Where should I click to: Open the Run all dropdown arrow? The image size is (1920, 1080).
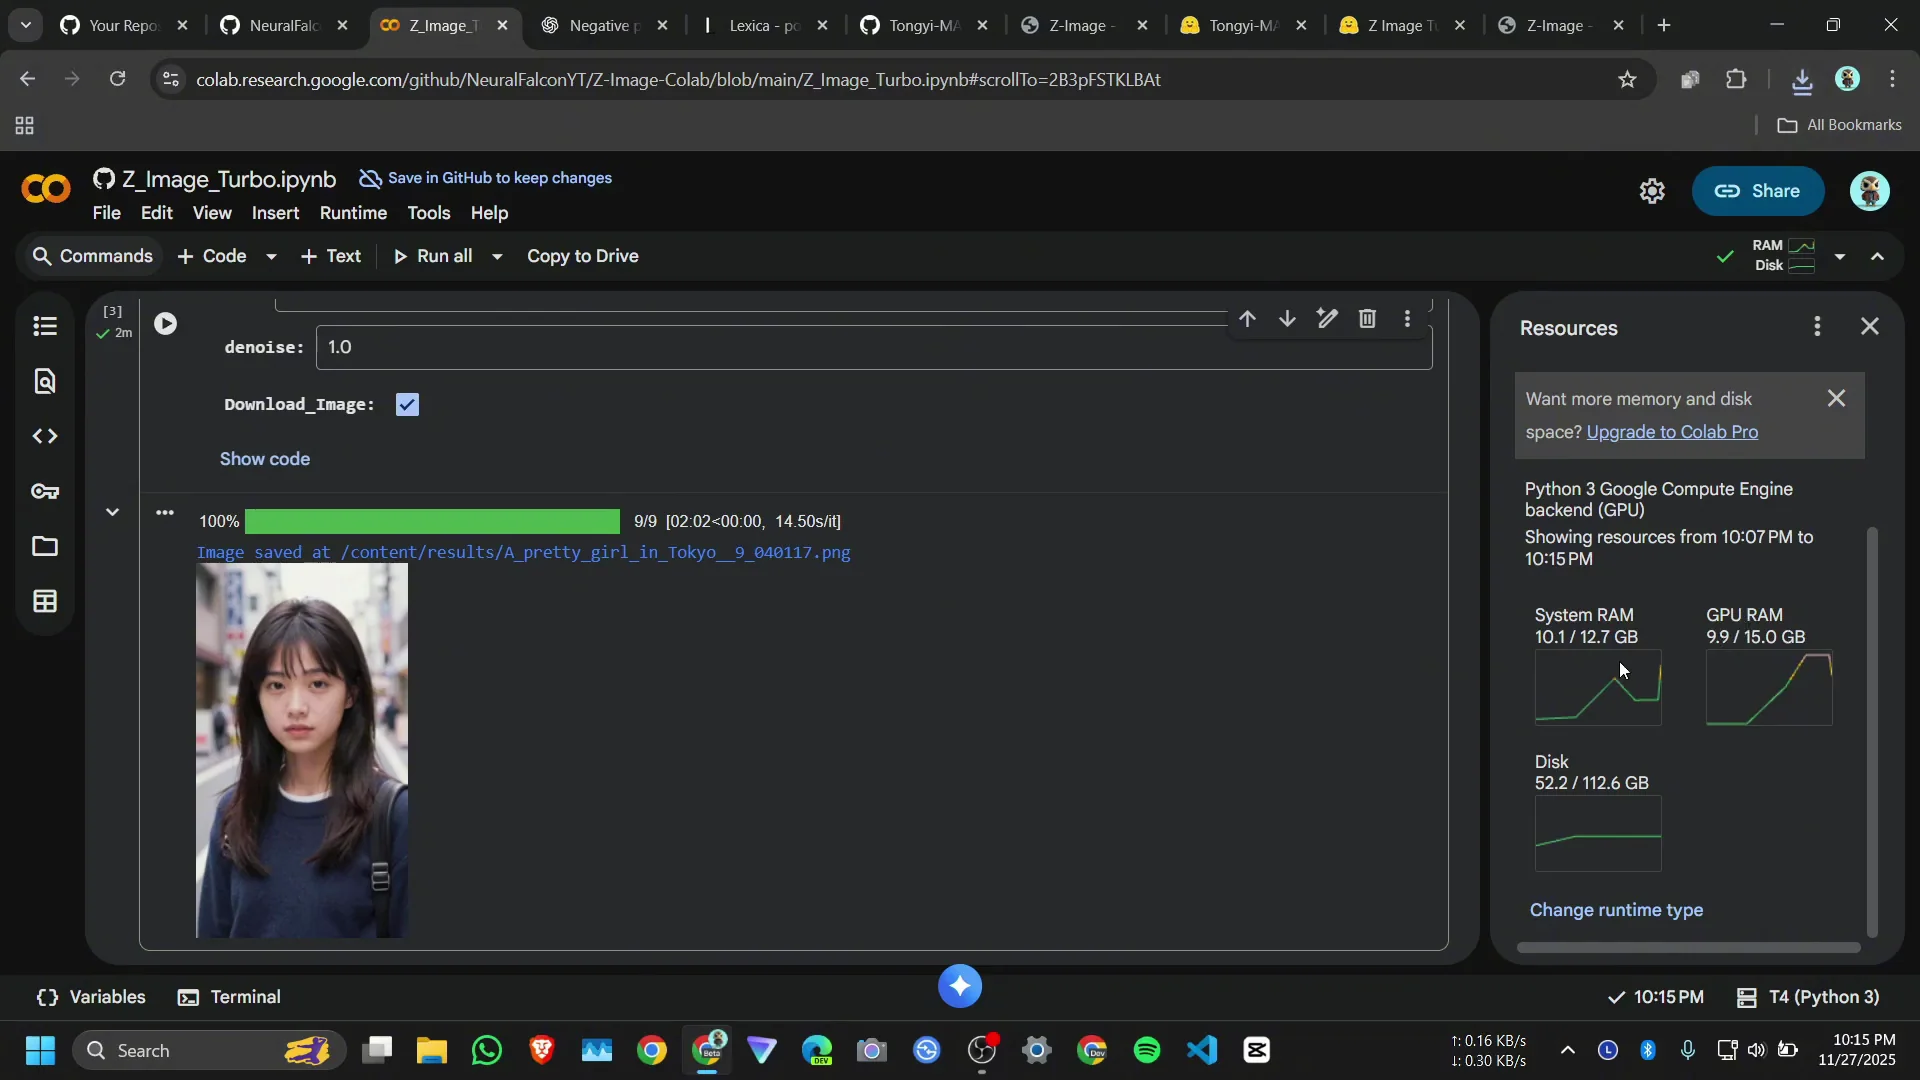coord(497,257)
